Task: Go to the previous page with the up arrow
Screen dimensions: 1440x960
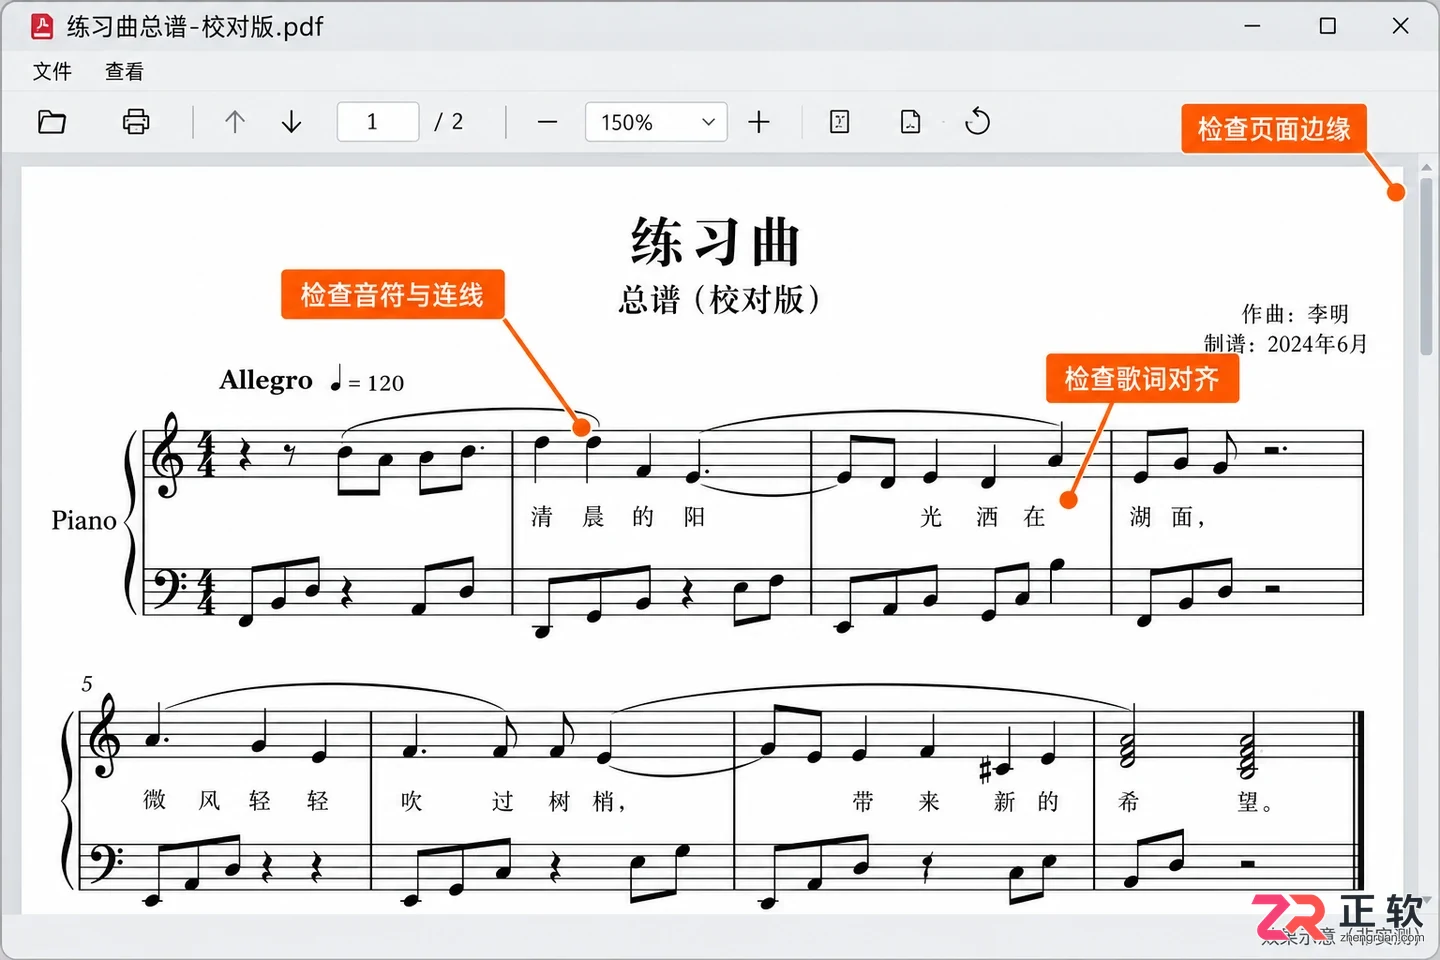Action: (x=235, y=122)
